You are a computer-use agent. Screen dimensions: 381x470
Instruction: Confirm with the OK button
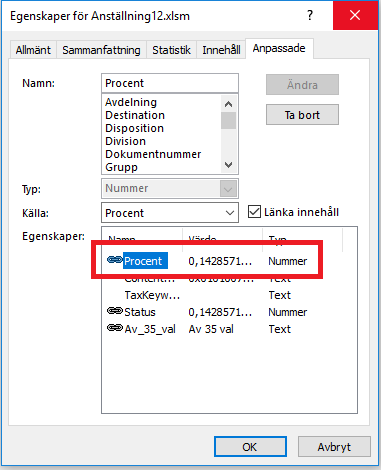point(250,447)
